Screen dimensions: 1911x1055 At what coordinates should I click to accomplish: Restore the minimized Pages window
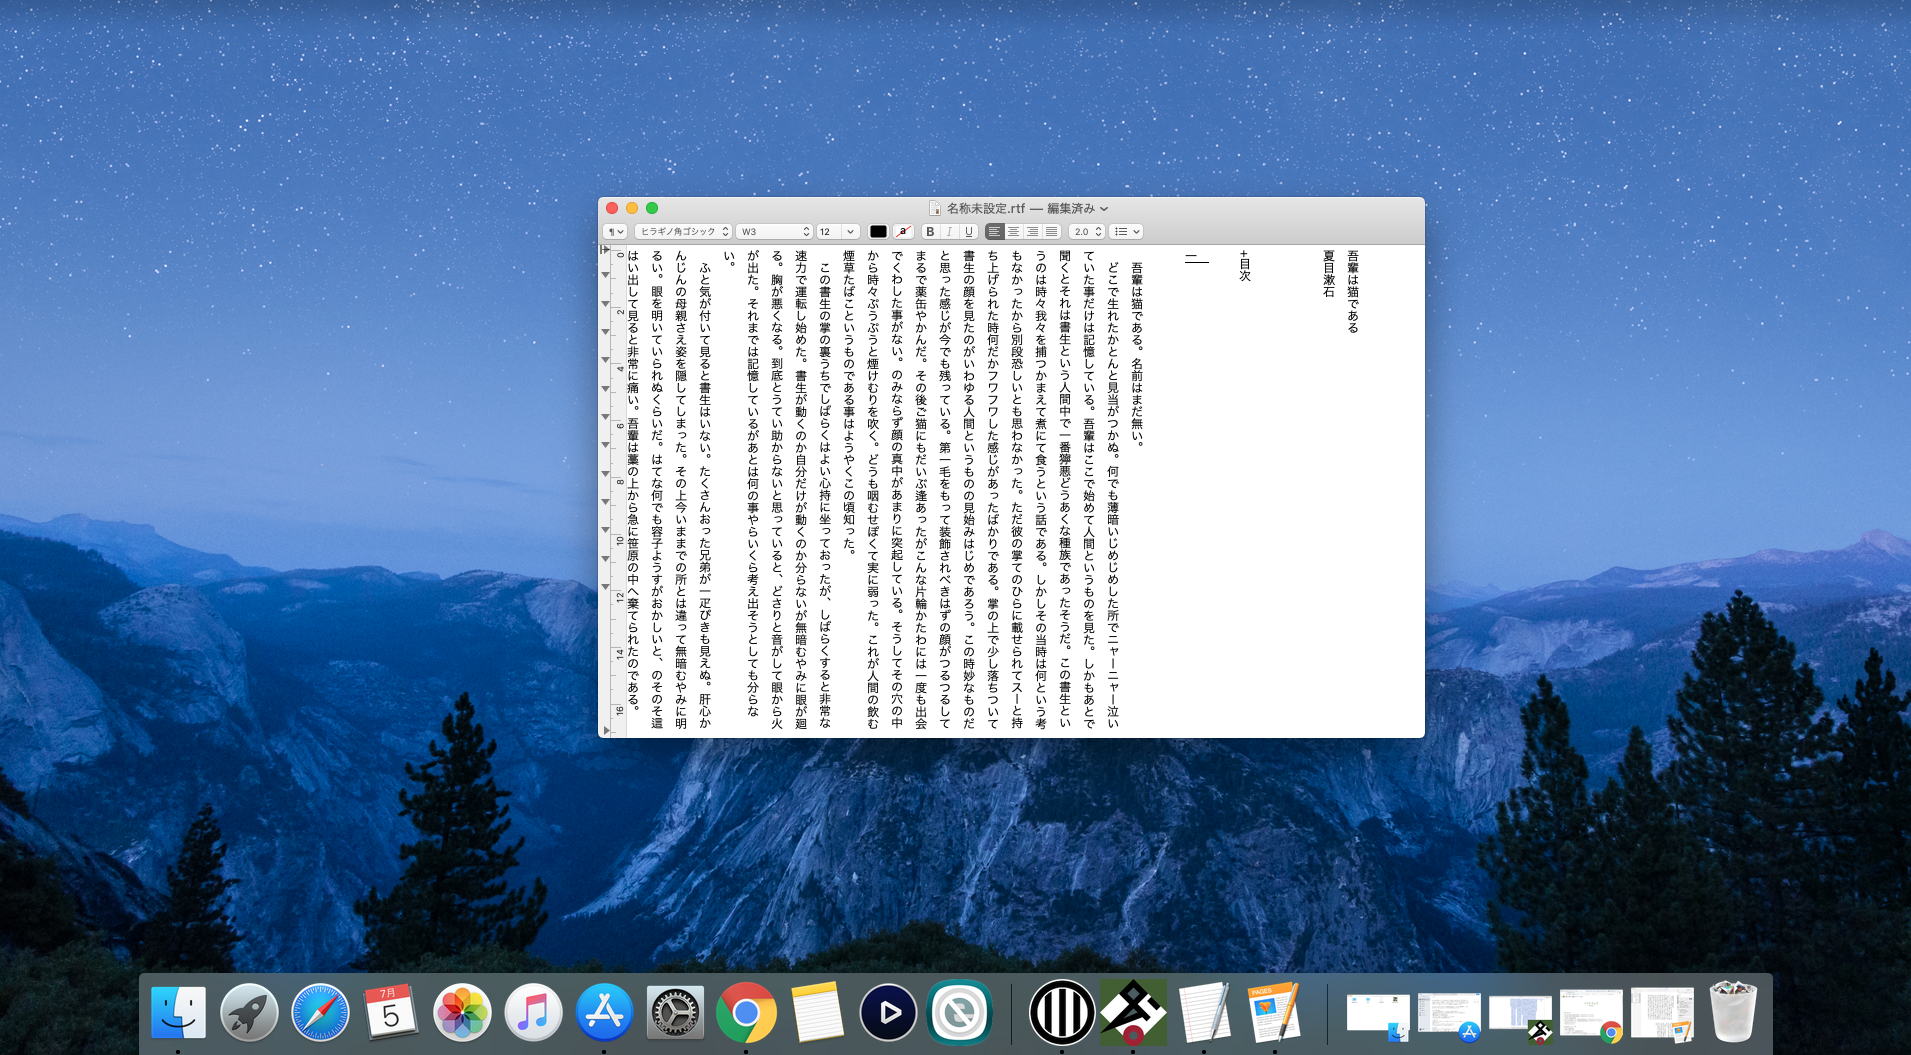tap(1662, 1014)
